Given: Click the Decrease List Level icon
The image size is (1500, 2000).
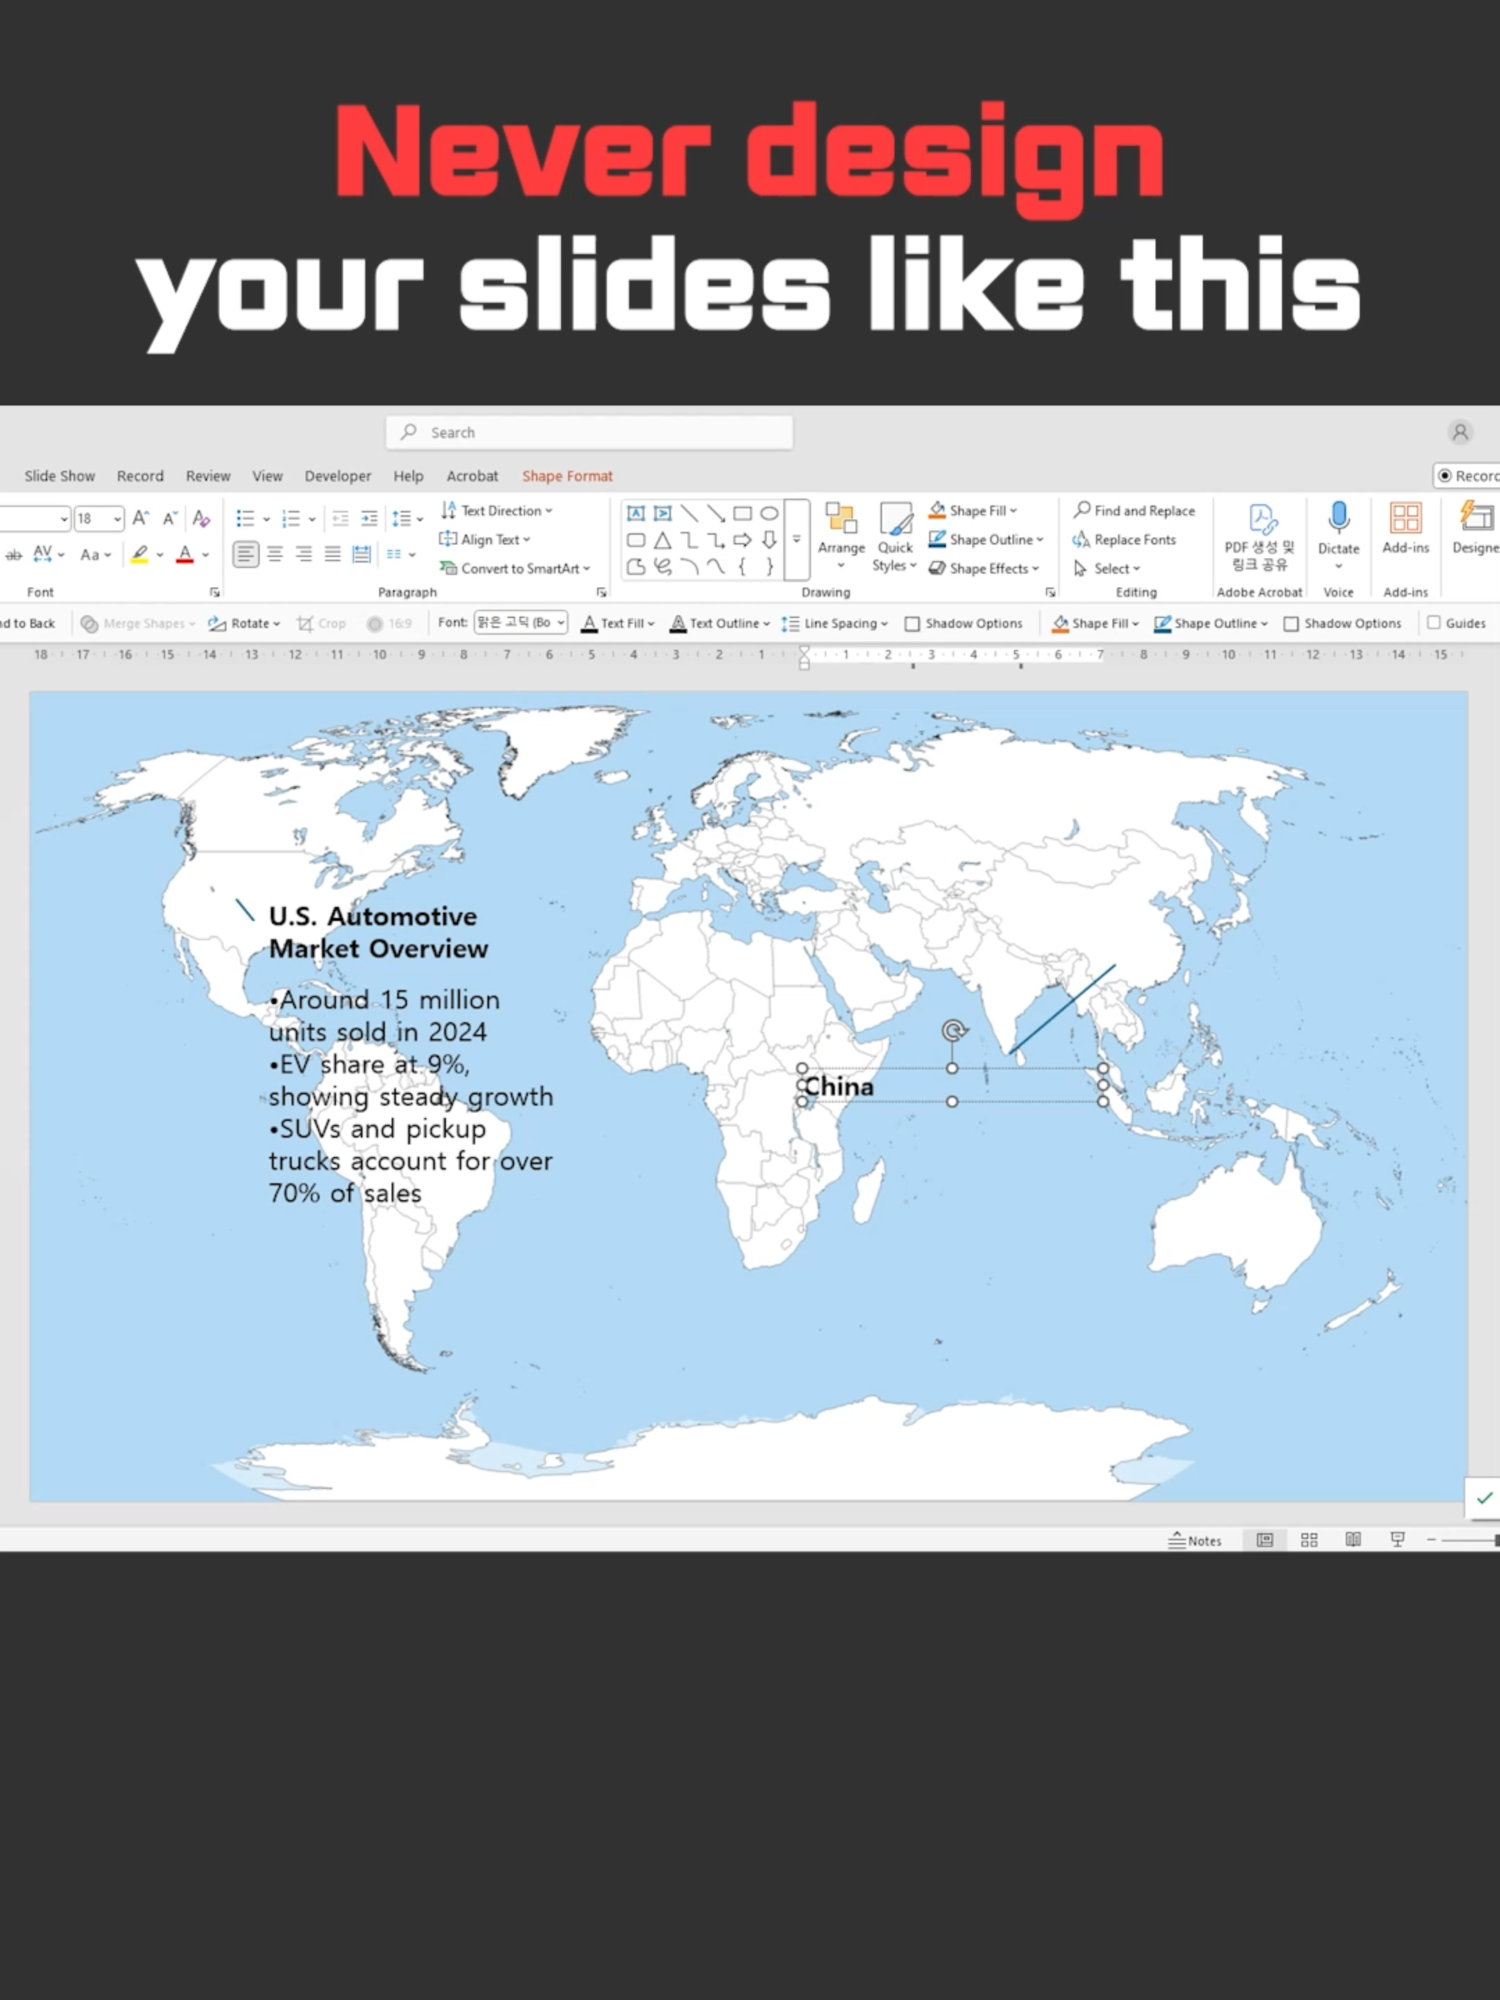Looking at the screenshot, I should (340, 518).
